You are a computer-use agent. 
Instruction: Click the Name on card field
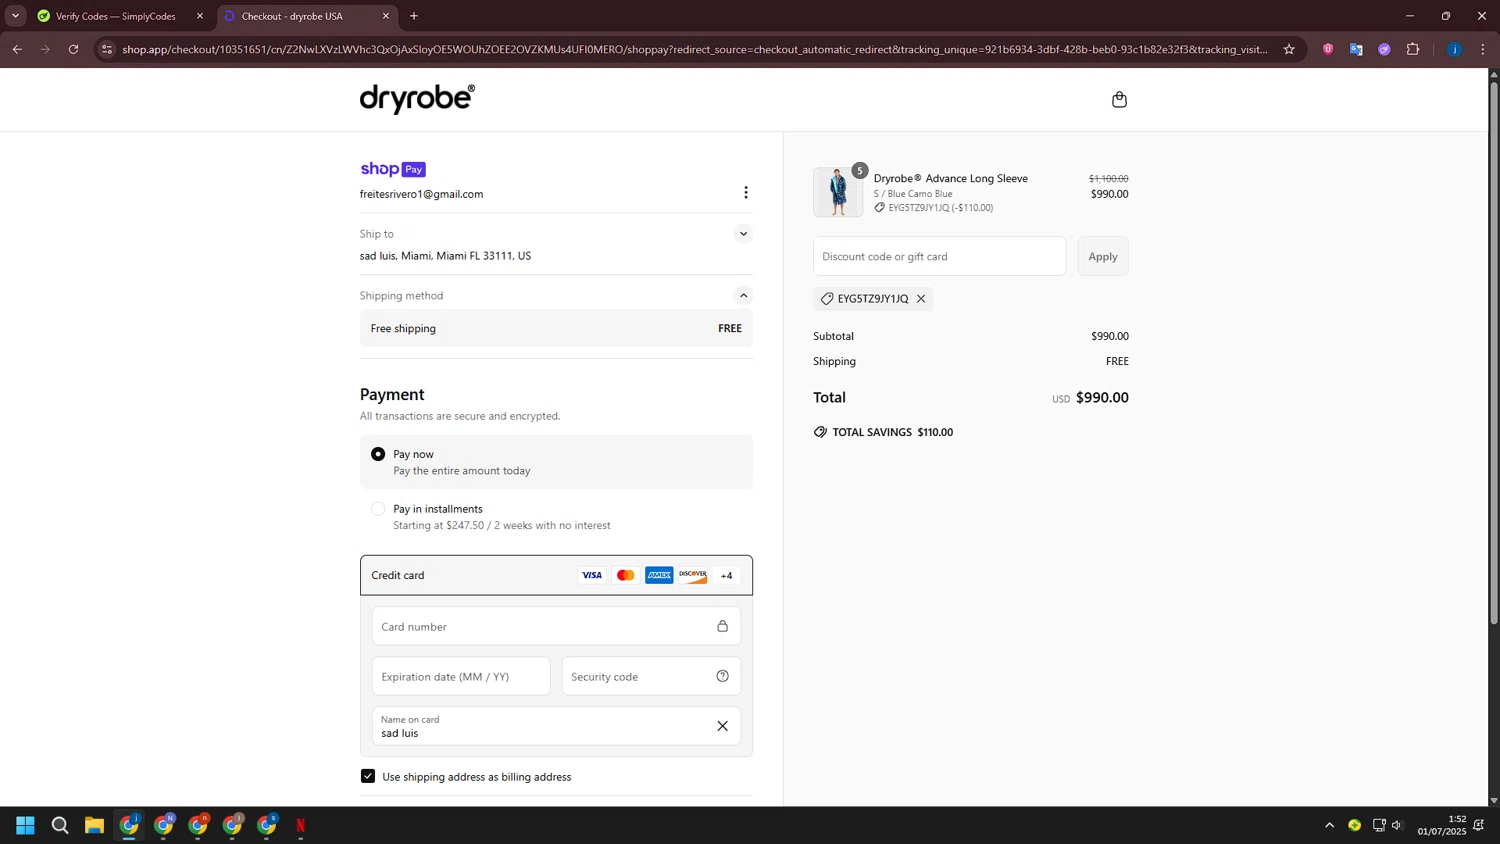point(556,726)
